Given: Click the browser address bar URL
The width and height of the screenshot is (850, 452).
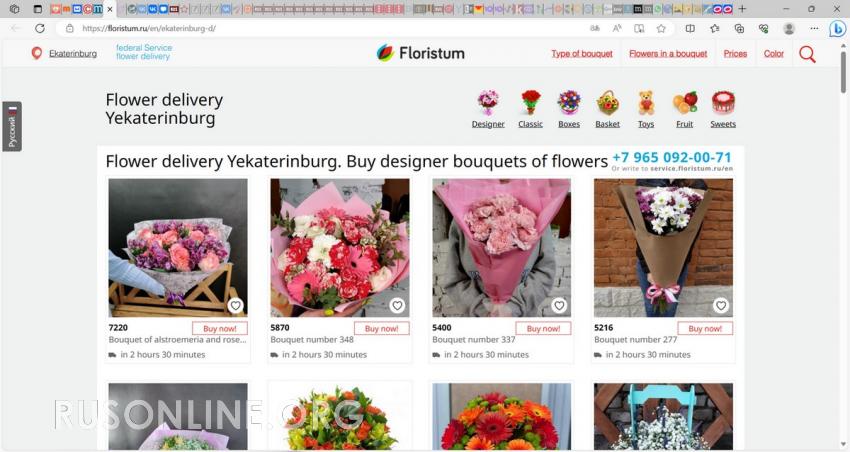Looking at the screenshot, I should [149, 28].
